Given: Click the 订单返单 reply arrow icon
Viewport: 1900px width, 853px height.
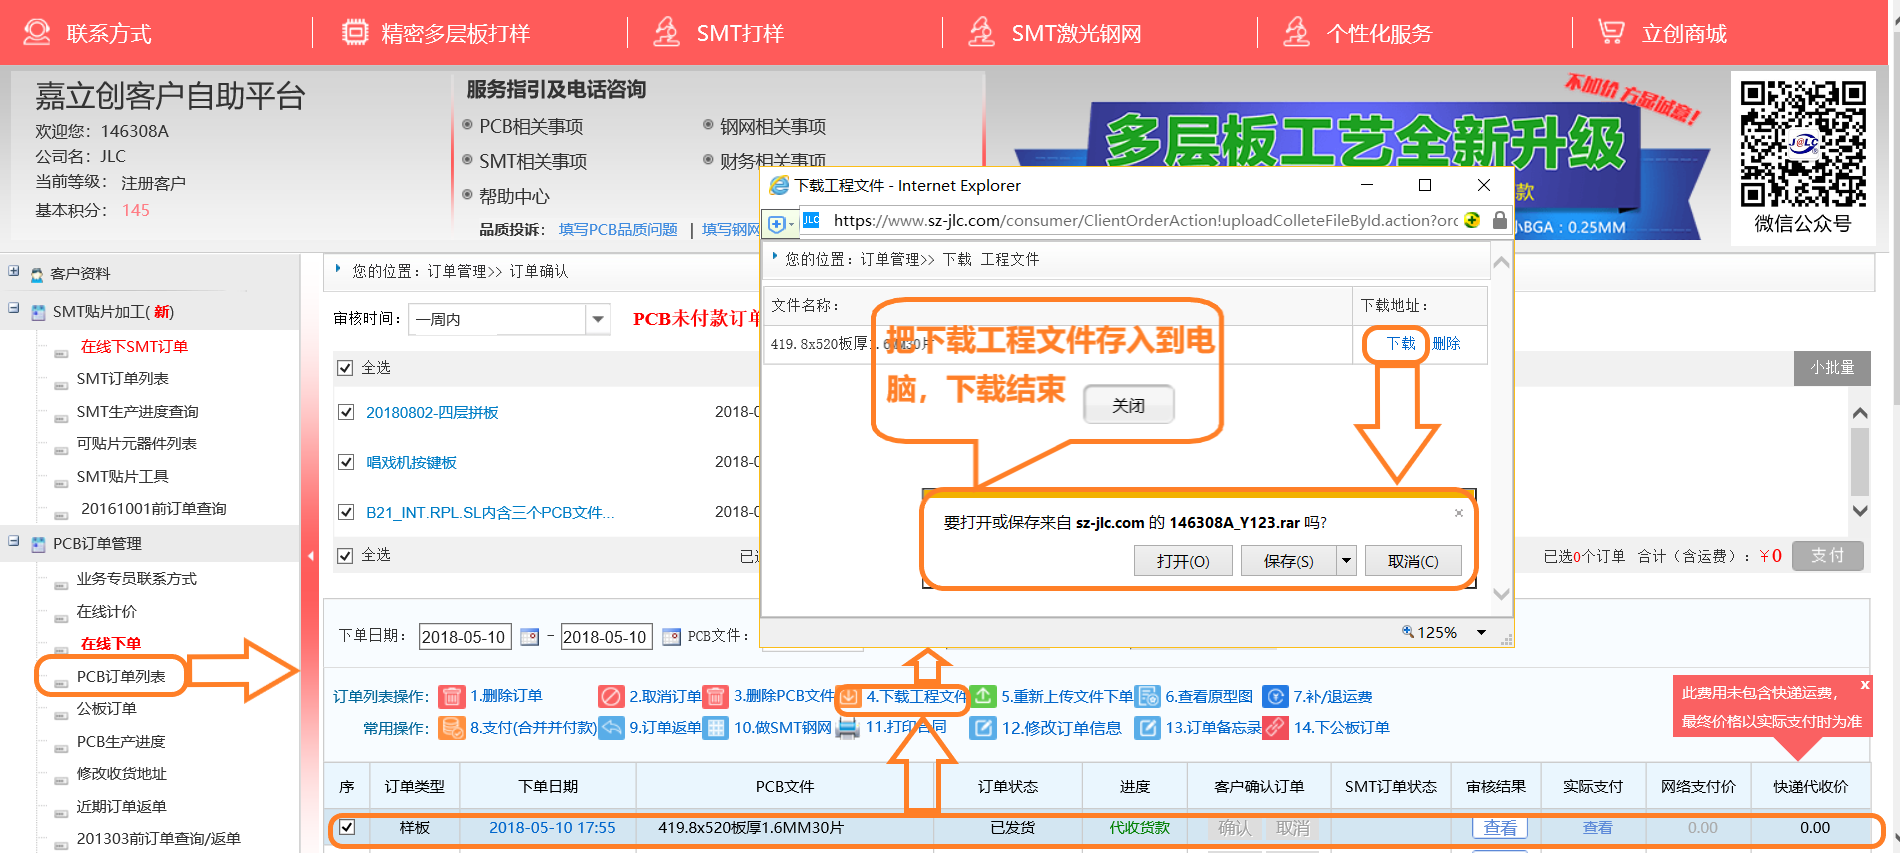Looking at the screenshot, I should point(611,727).
